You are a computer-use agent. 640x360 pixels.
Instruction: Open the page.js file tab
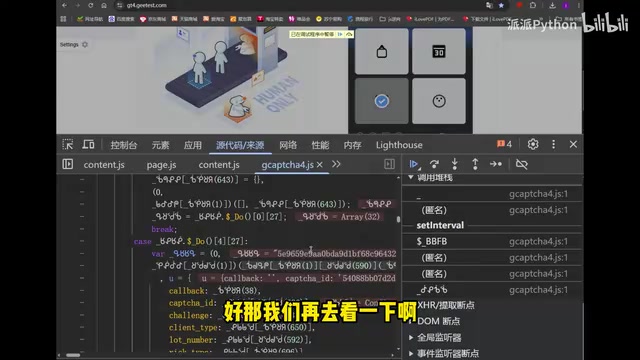pos(161,164)
